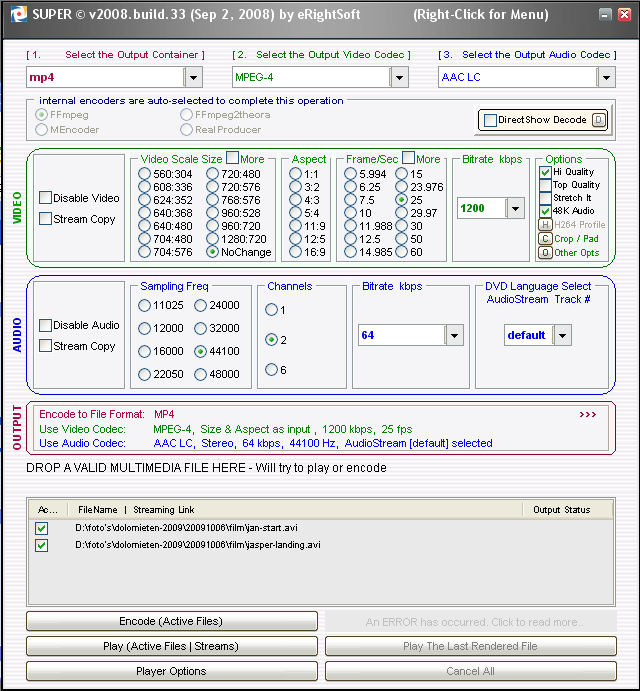Click the >>> arrows in the Output panel
Image resolution: width=640 pixels, height=691 pixels.
coord(588,414)
